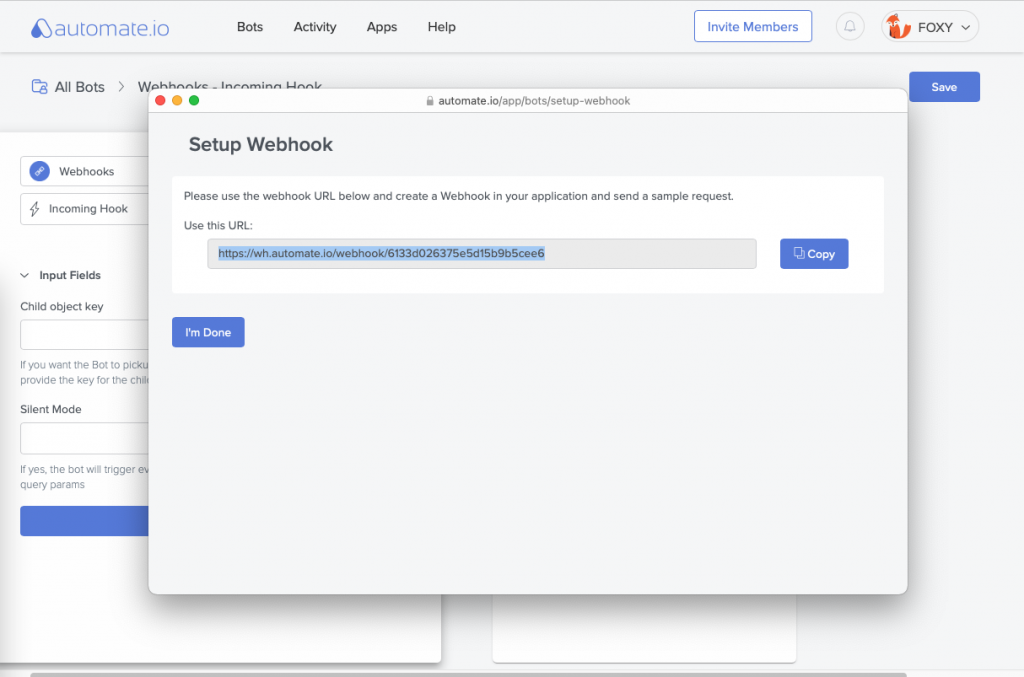Click the Setup Webhook heading
The height and width of the screenshot is (677, 1024).
[x=261, y=144]
